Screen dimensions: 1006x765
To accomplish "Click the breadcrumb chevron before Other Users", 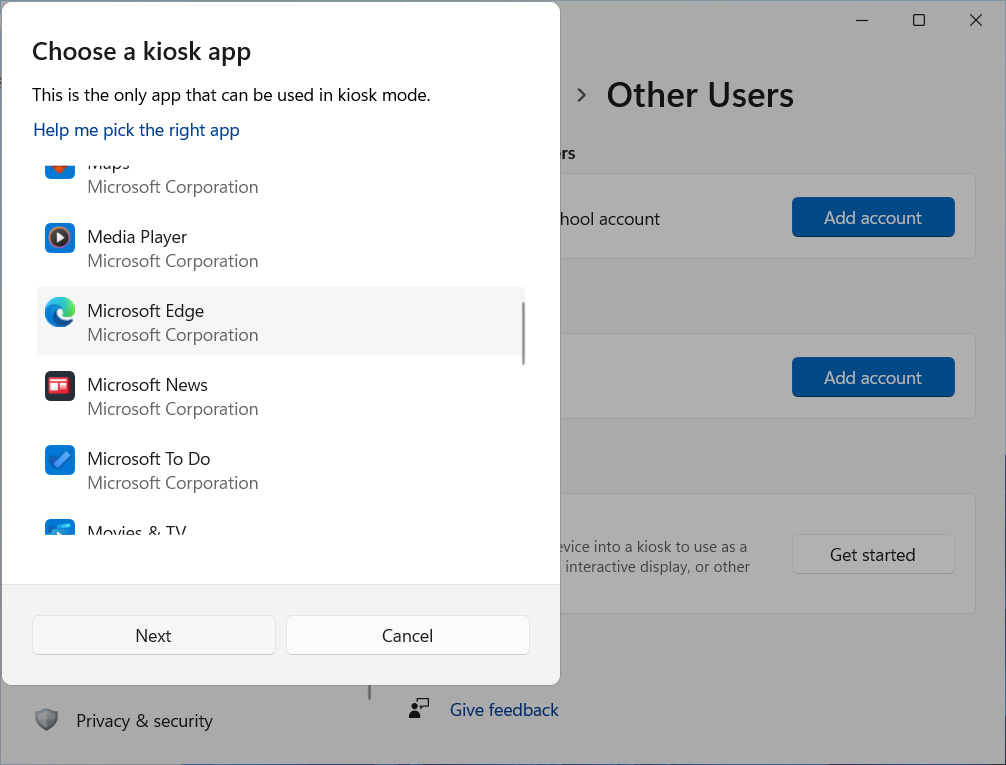I will 581,95.
